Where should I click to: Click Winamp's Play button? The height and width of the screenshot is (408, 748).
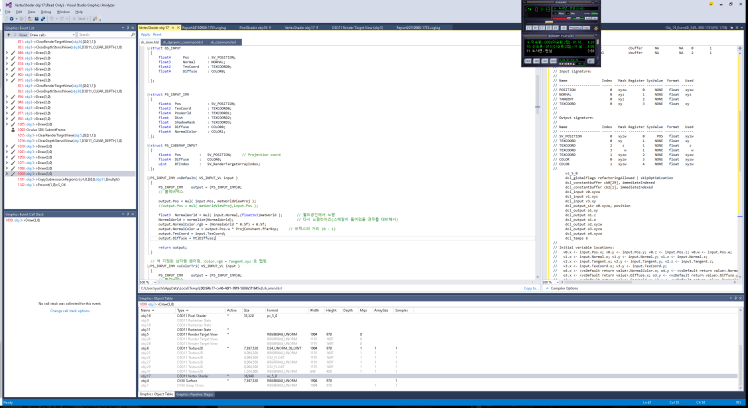[x=536, y=28]
